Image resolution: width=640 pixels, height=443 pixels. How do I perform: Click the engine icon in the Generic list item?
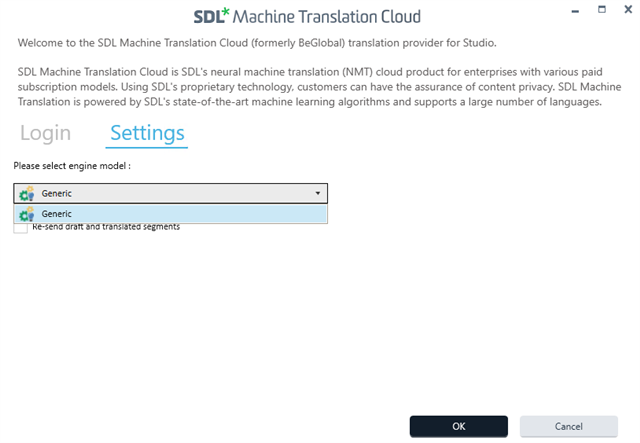(x=27, y=214)
